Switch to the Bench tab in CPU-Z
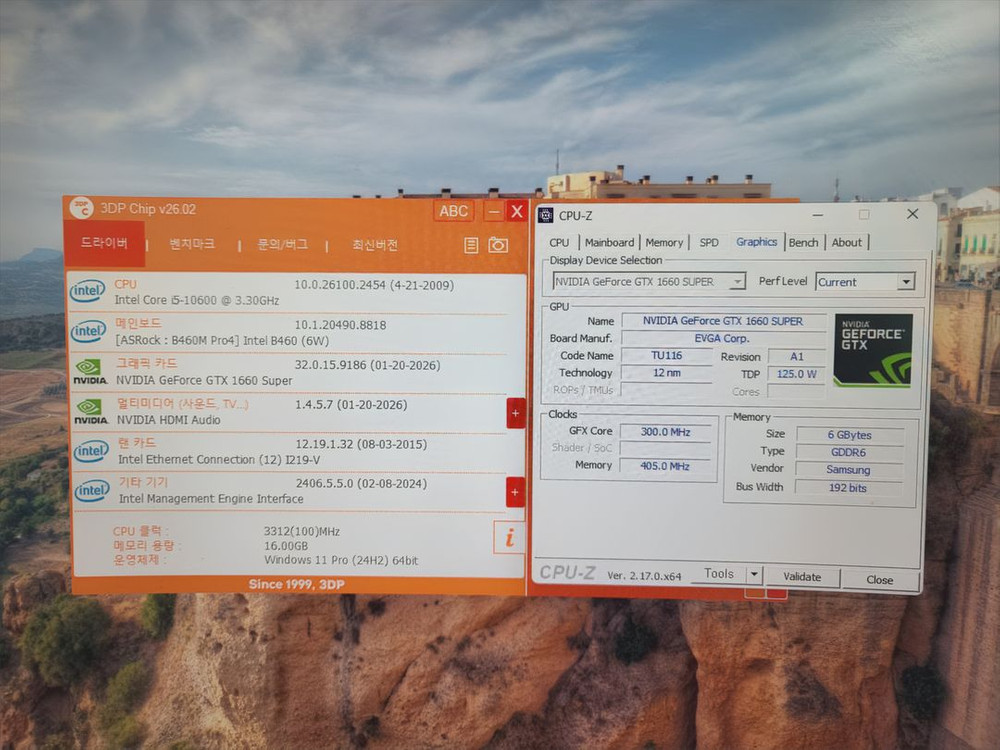The width and height of the screenshot is (1000, 750). tap(803, 242)
